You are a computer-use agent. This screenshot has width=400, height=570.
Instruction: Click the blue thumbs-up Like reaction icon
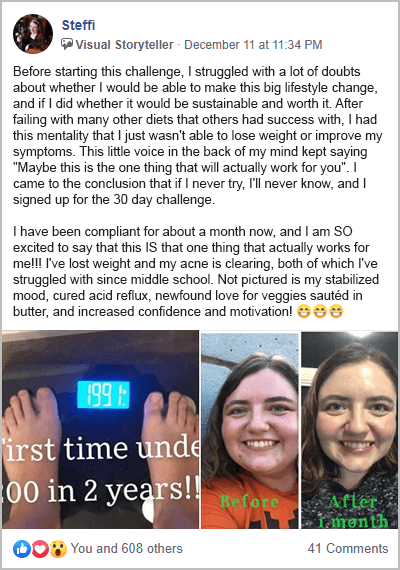tap(22, 549)
